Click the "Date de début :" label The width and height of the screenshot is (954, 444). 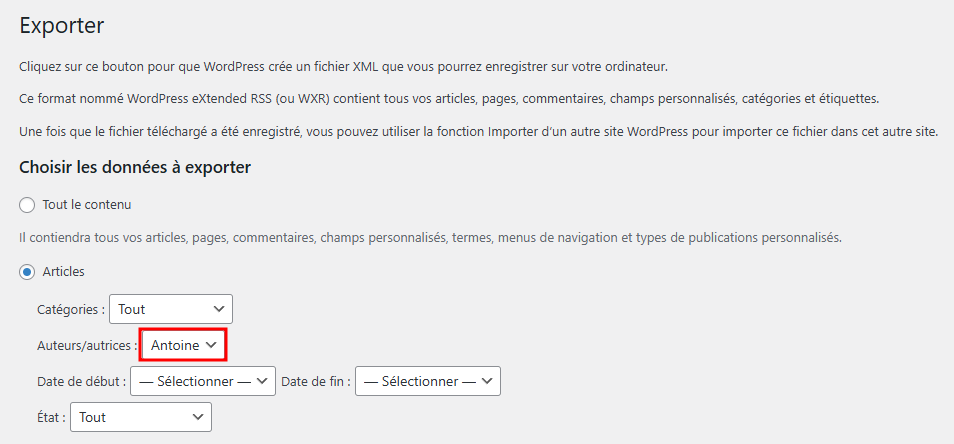click(x=82, y=381)
